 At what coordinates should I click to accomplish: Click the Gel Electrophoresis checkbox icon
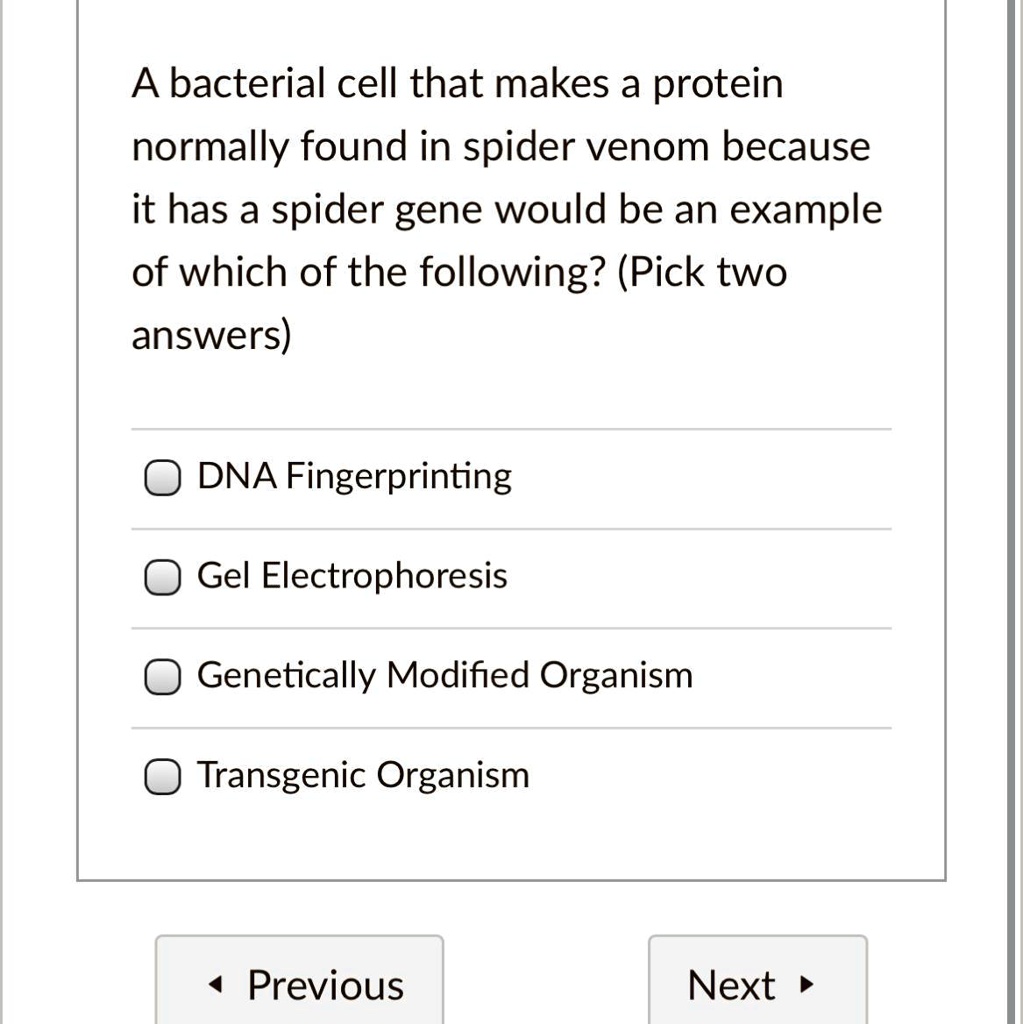pos(161,576)
